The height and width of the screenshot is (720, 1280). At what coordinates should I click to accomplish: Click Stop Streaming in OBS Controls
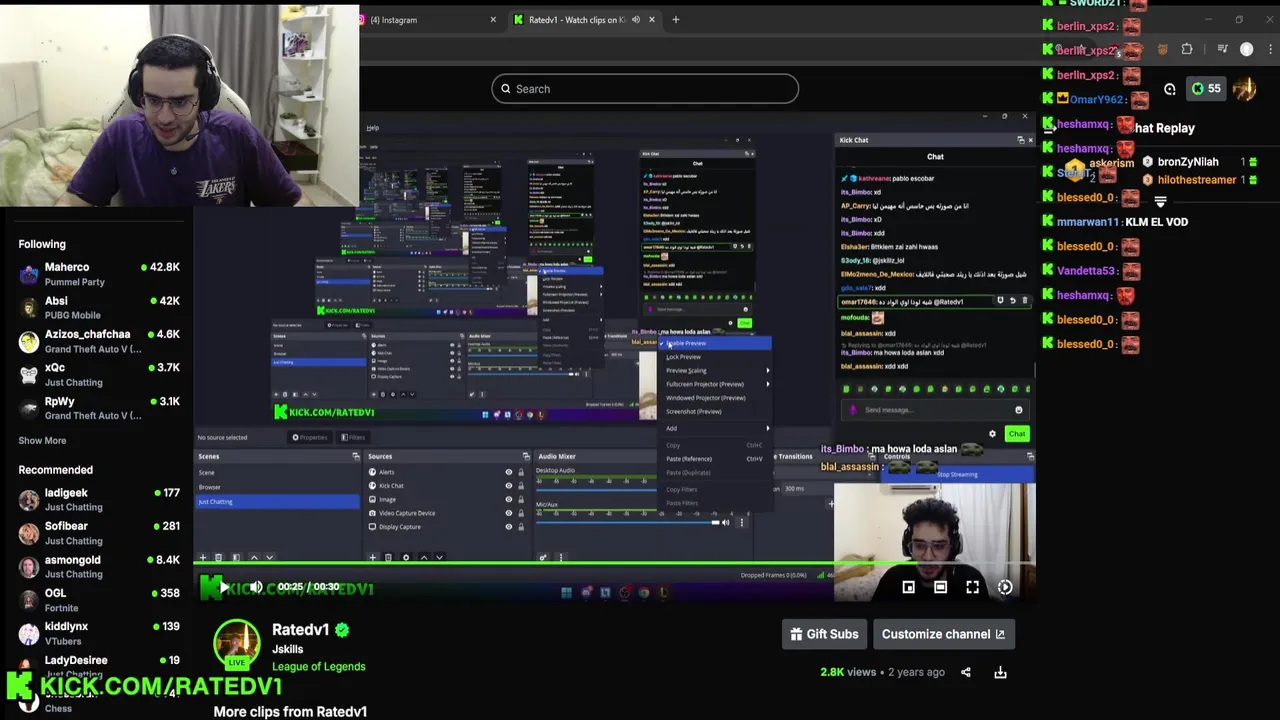958,474
